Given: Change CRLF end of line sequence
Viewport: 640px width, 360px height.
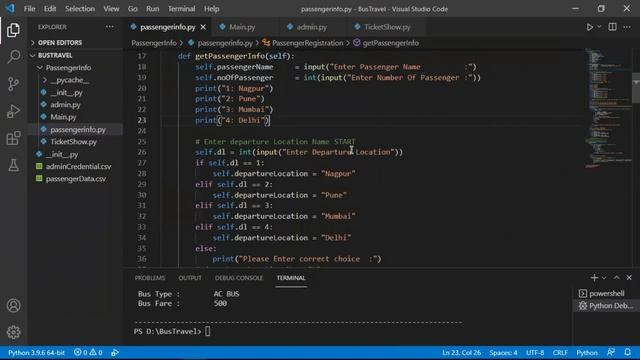Looking at the screenshot, I should (560, 352).
